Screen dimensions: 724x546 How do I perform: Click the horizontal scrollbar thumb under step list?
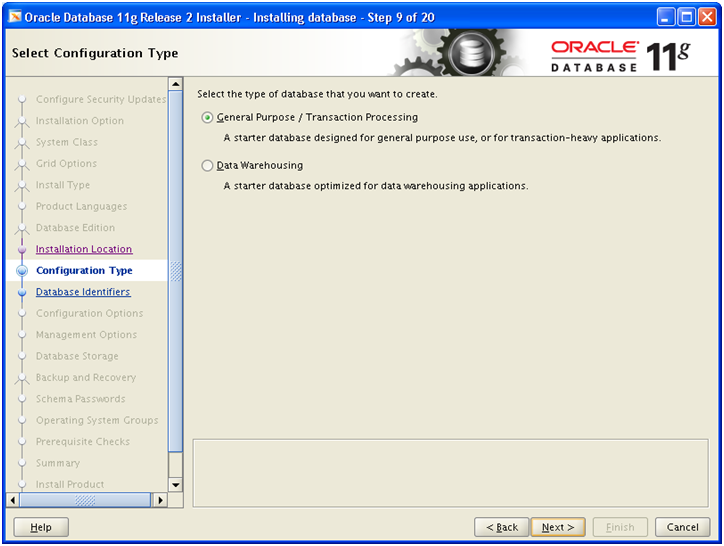tap(85, 500)
